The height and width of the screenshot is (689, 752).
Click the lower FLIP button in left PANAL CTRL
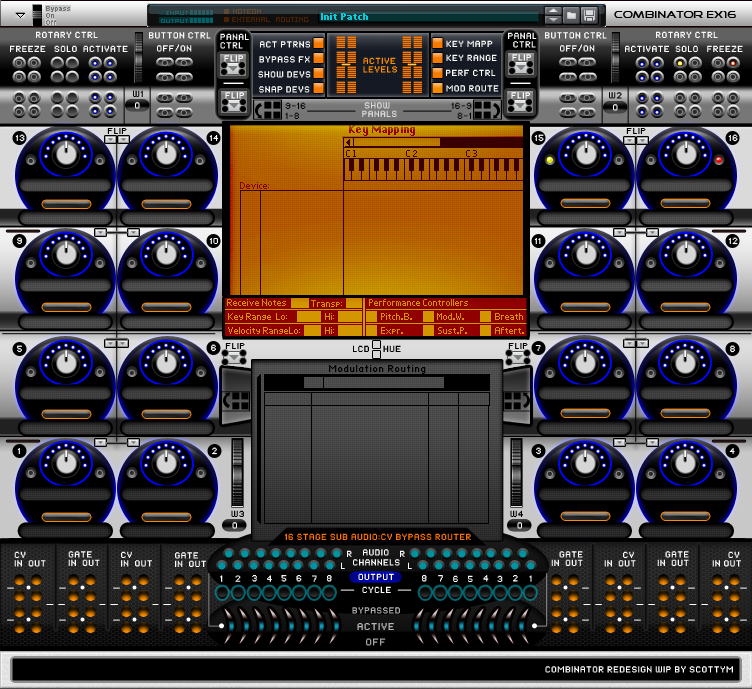(x=234, y=102)
